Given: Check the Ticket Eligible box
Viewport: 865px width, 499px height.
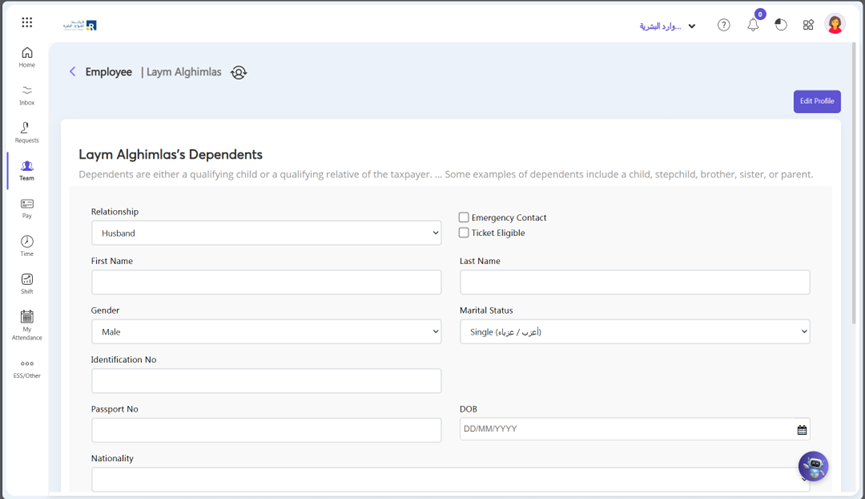Looking at the screenshot, I should click(464, 233).
